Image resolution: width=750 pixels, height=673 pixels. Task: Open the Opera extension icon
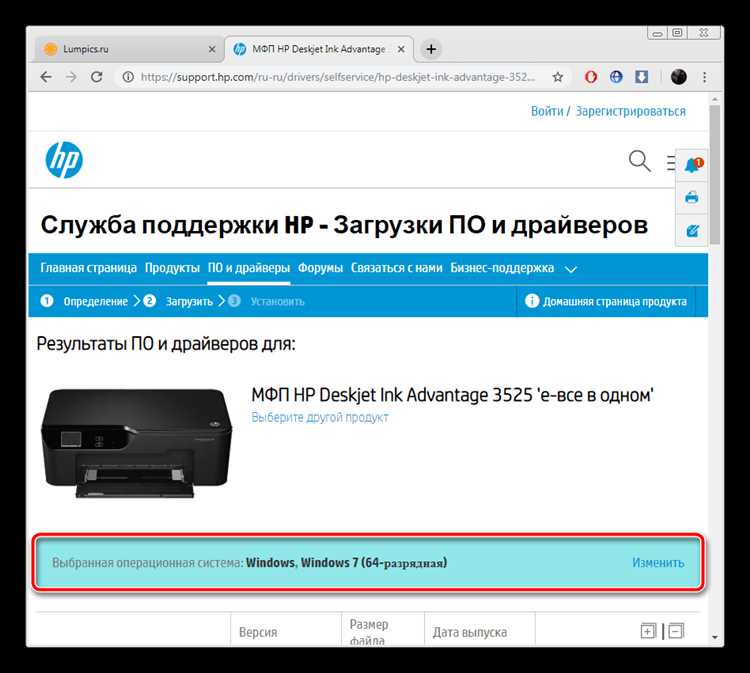tap(591, 77)
